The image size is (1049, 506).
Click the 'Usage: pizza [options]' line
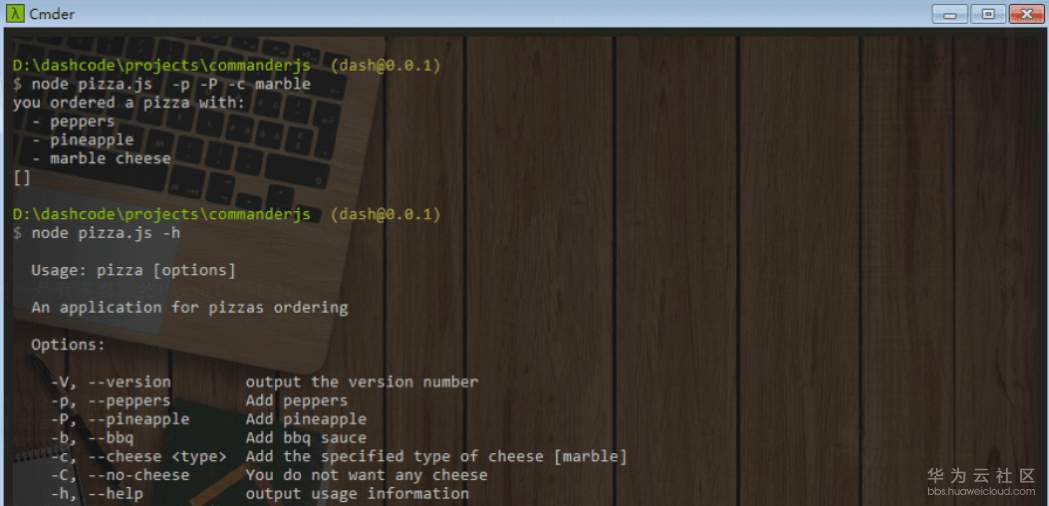[133, 270]
